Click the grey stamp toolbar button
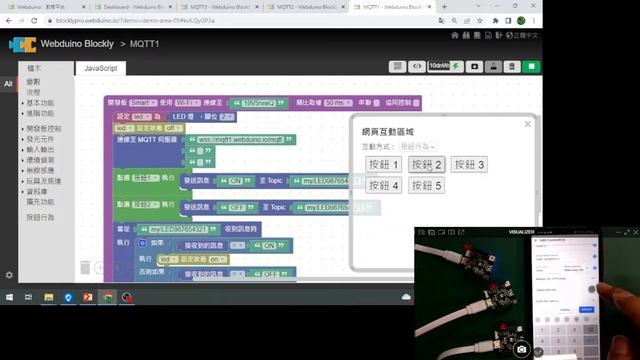Screen dimensions: 640x360 pyautogui.click(x=493, y=67)
